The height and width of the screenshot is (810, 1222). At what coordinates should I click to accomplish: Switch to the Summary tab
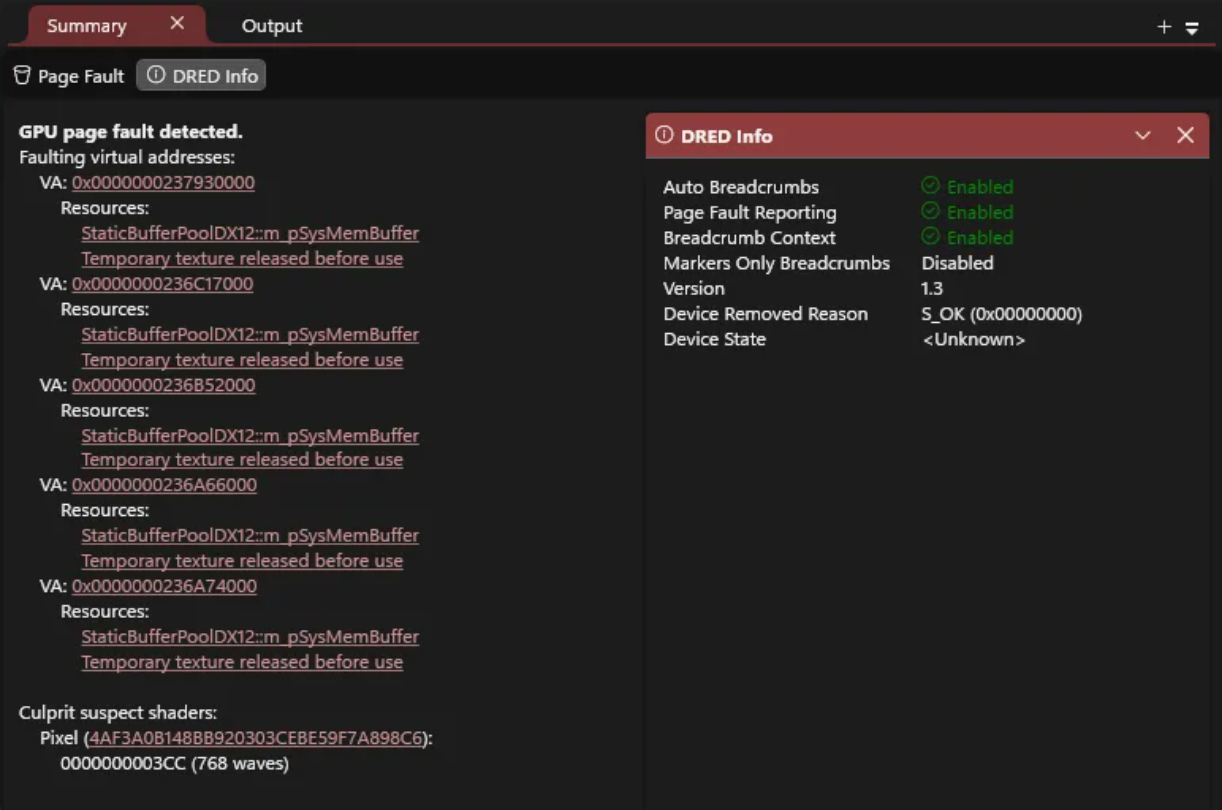(x=86, y=25)
